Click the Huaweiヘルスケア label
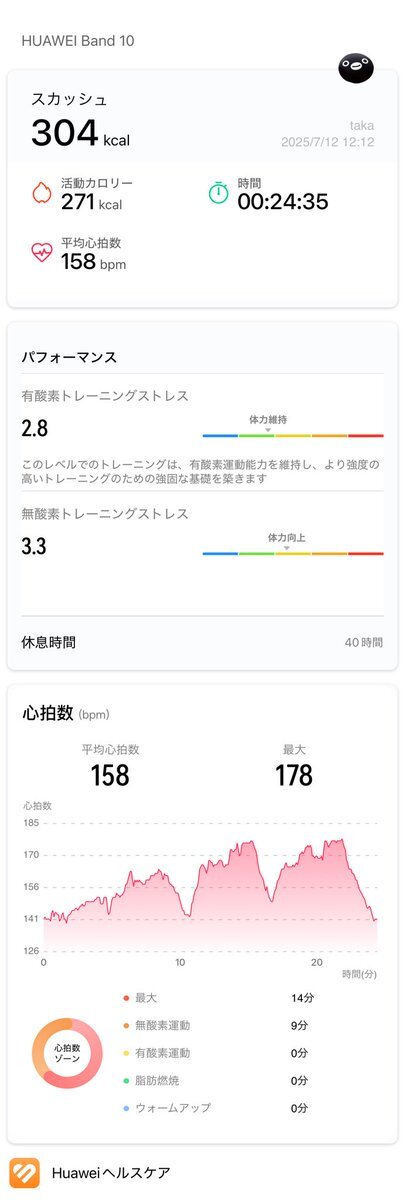This screenshot has width=405, height=1200. click(110, 1173)
